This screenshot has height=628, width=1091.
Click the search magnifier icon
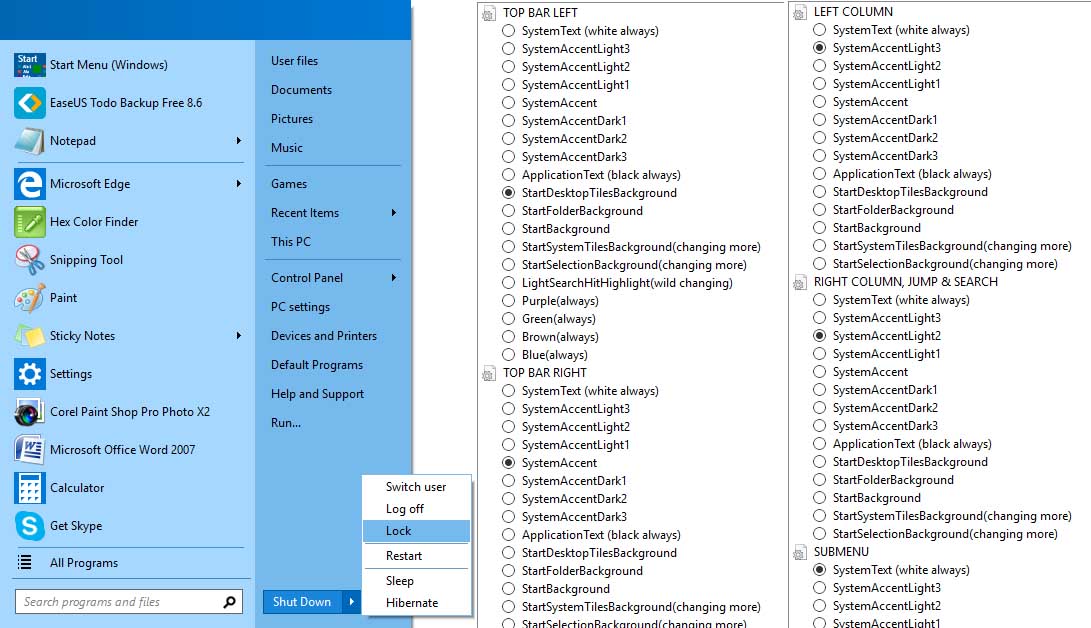pos(230,602)
